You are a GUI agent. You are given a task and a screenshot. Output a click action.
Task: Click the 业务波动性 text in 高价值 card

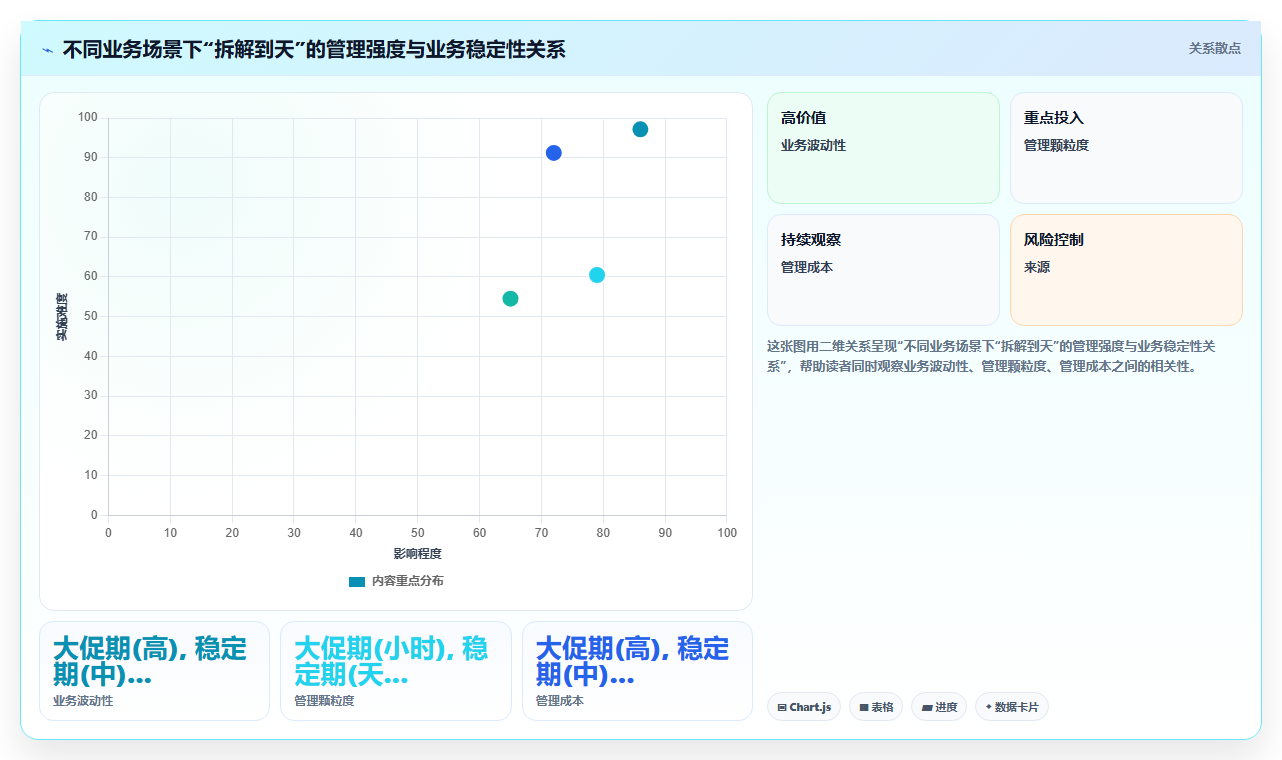813,145
